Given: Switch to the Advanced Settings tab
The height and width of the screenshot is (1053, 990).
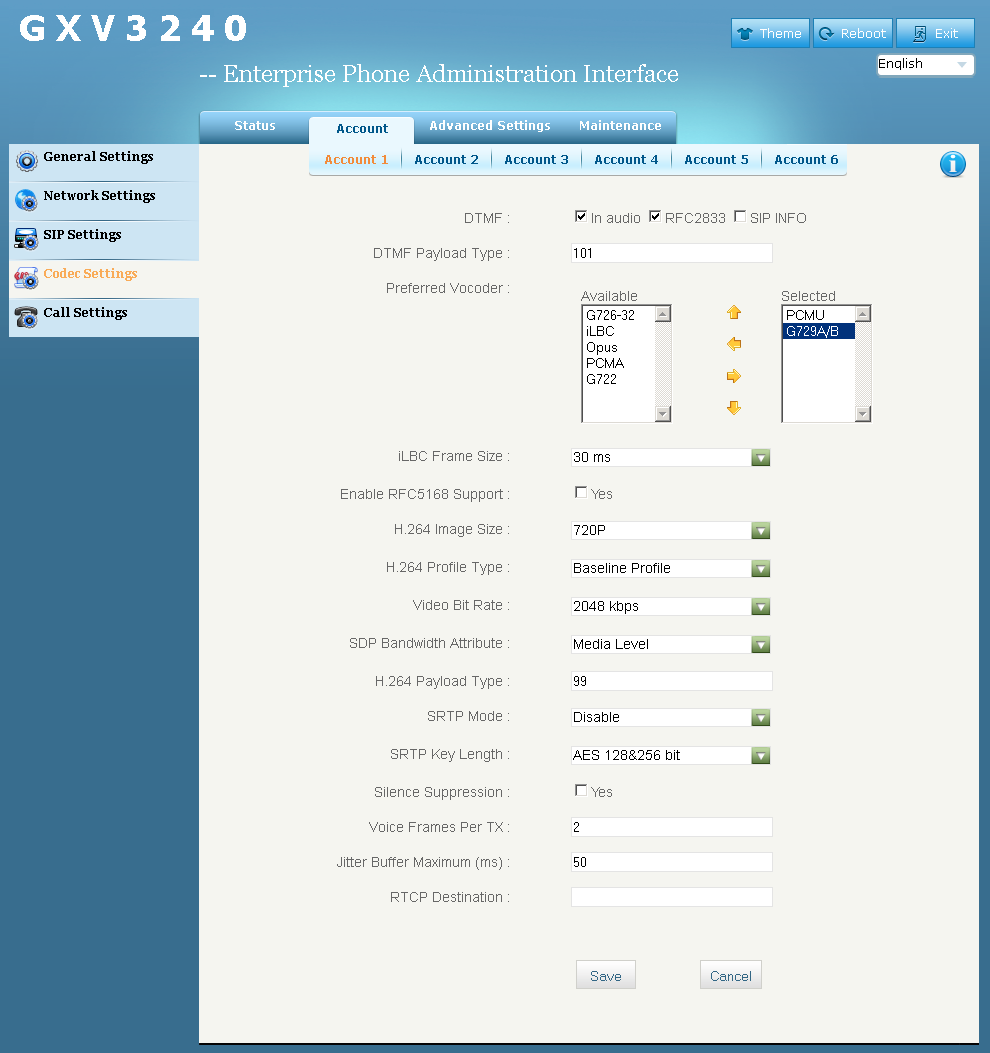Looking at the screenshot, I should click(490, 126).
